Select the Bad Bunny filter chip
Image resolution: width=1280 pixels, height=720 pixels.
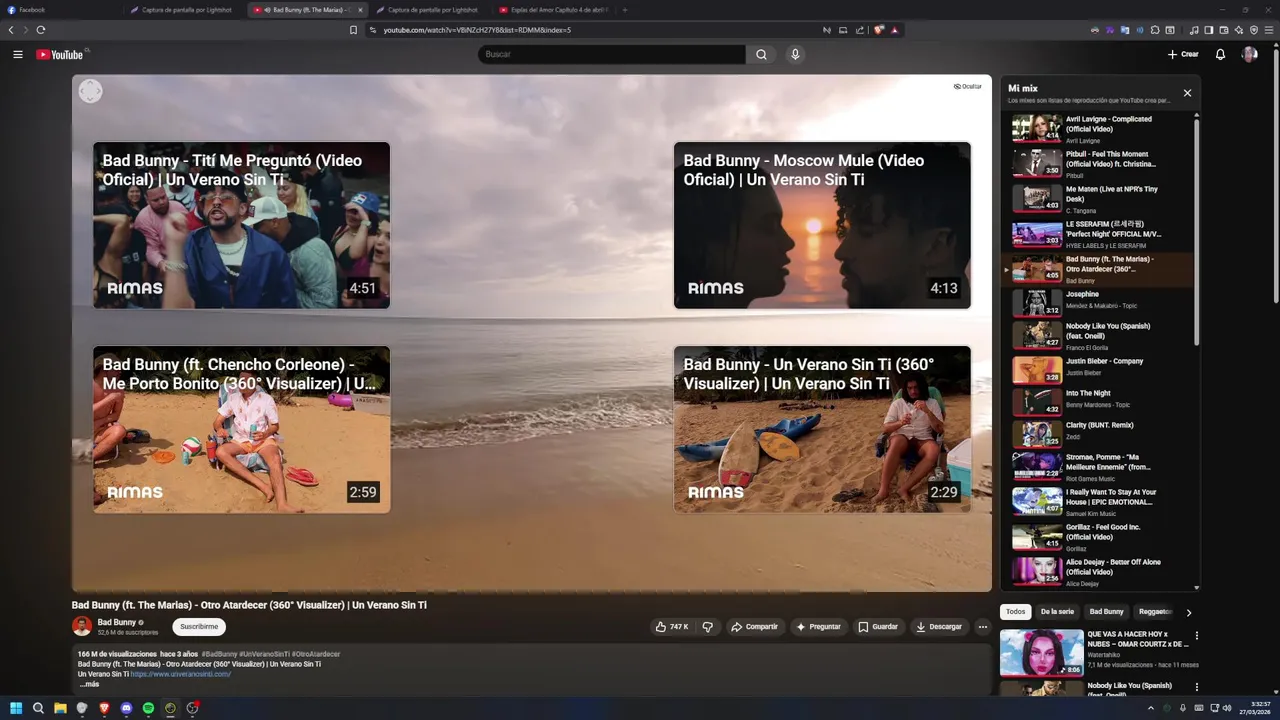click(x=1106, y=612)
